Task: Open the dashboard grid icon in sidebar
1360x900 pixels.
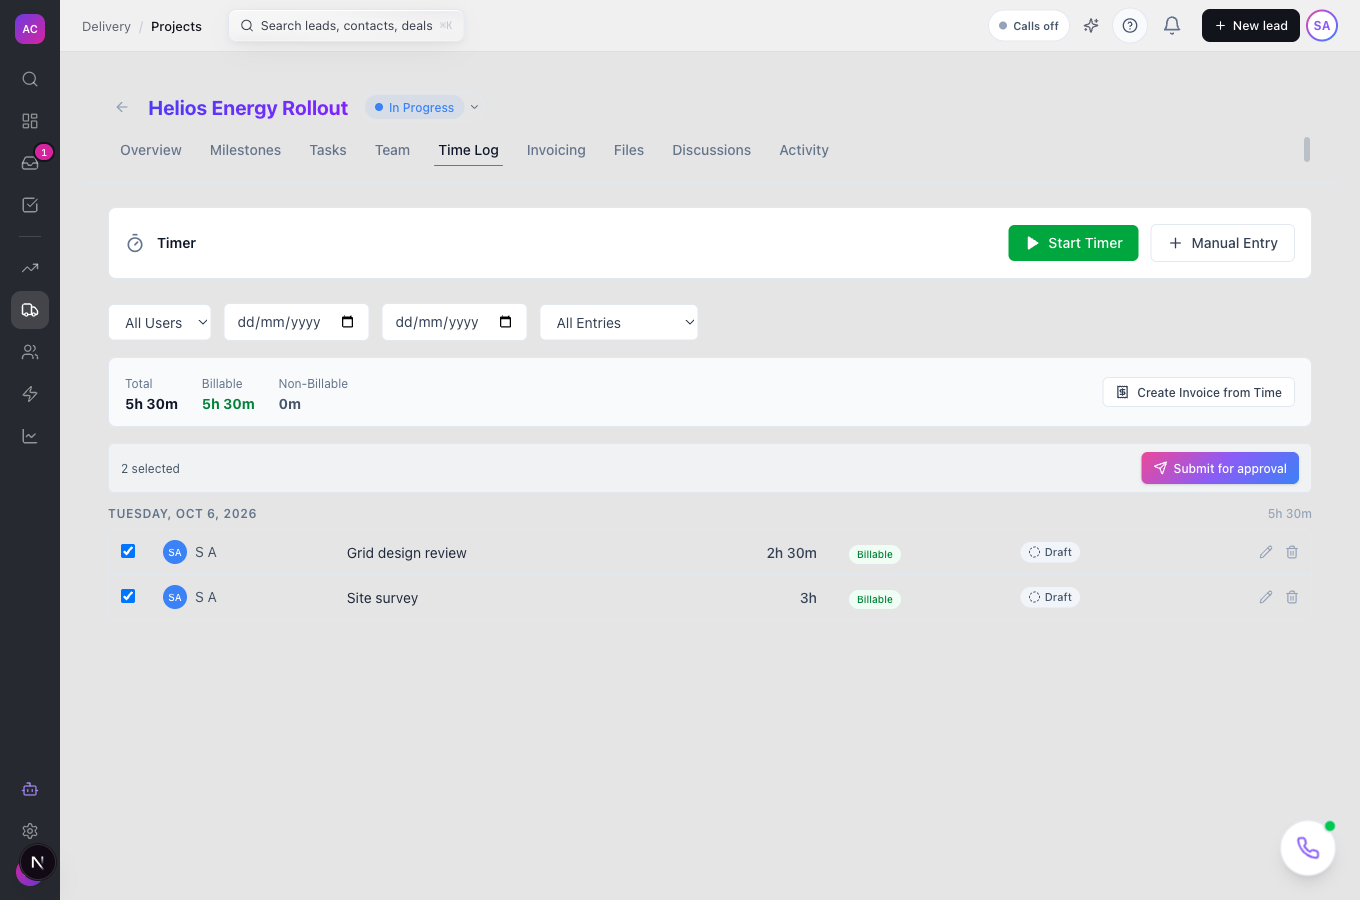Action: 30,121
